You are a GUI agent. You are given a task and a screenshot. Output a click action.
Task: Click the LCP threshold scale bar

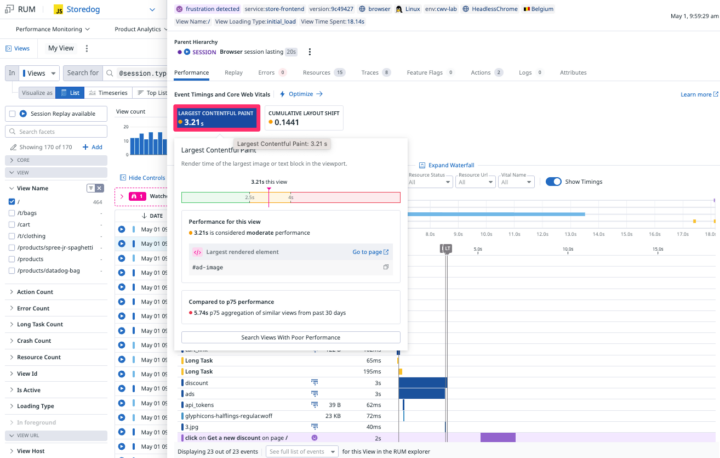coord(291,198)
